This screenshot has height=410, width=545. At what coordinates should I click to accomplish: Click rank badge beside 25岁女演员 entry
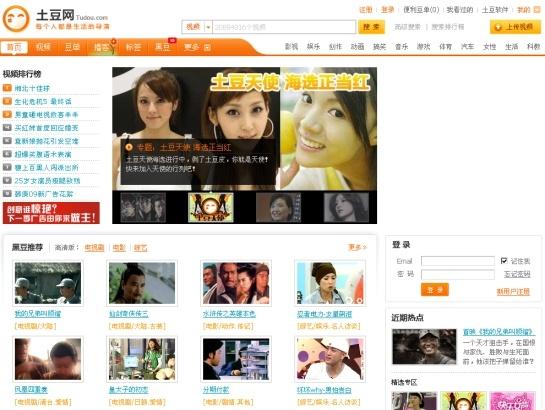pyautogui.click(x=7, y=180)
